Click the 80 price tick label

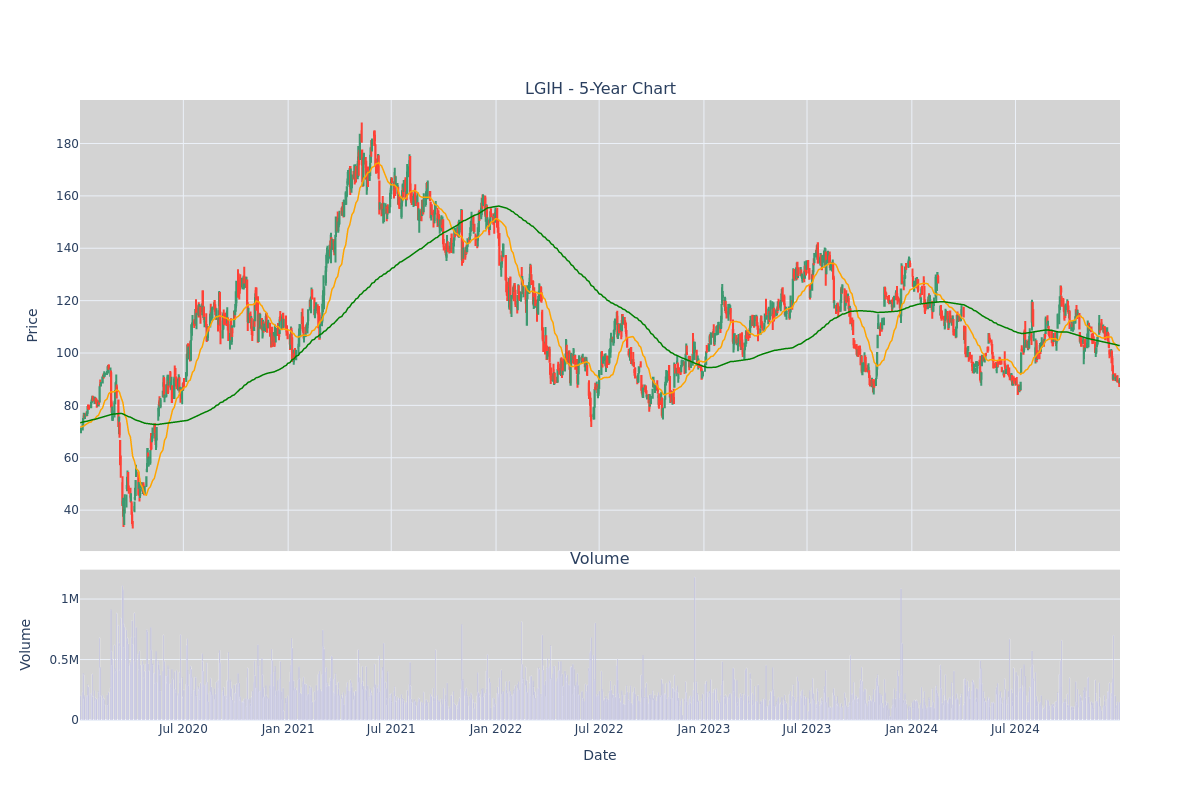71,405
